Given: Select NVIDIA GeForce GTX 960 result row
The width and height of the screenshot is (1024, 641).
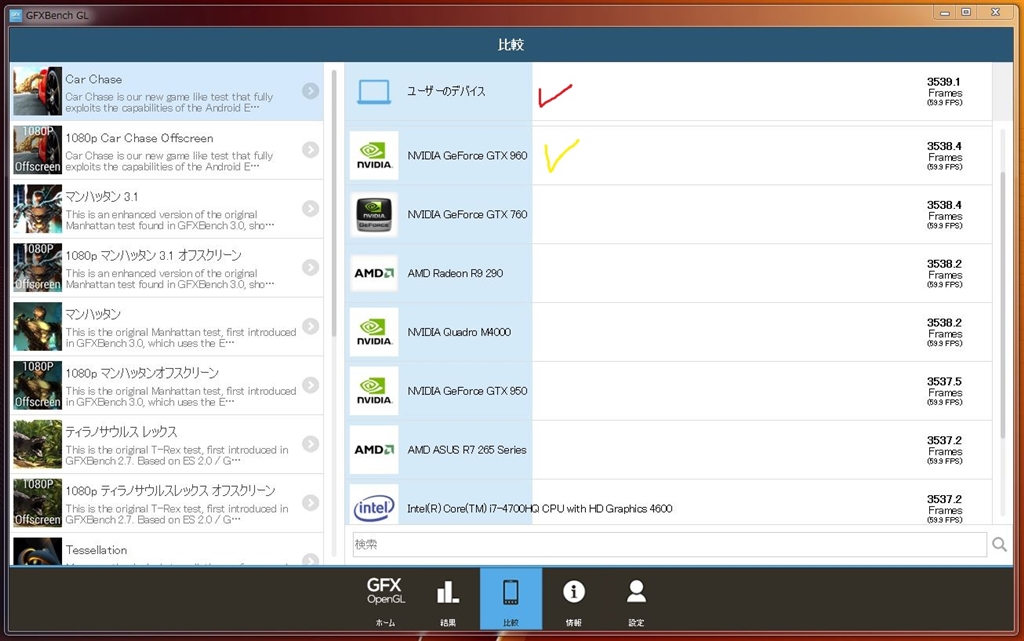Looking at the screenshot, I should point(668,155).
